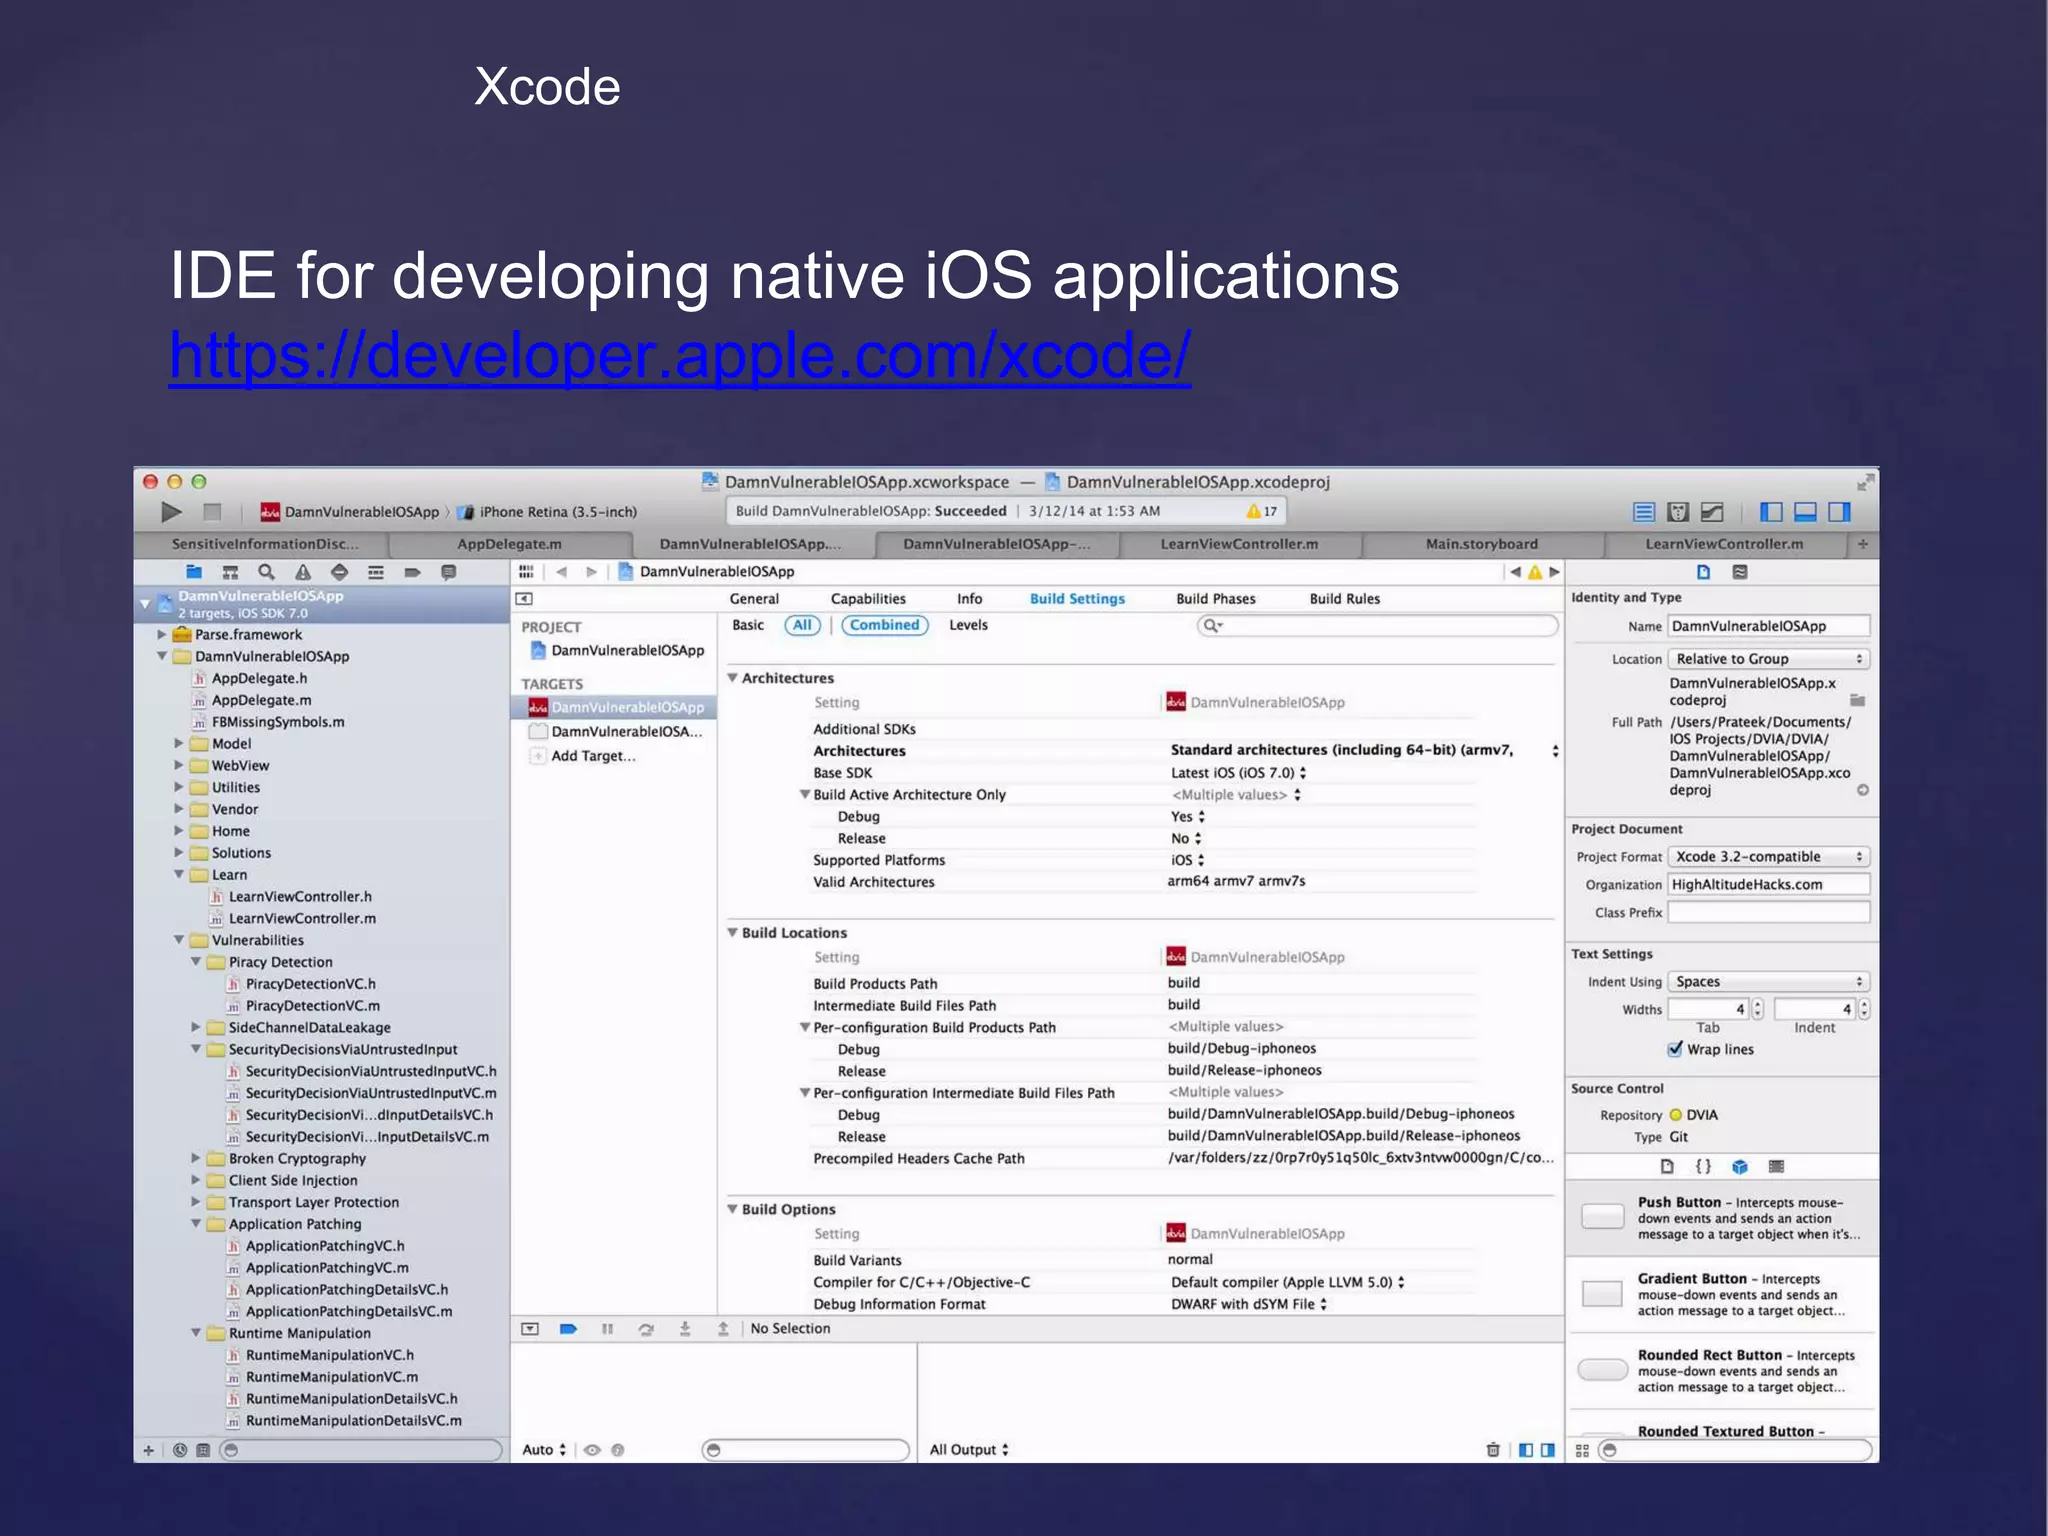Image resolution: width=2048 pixels, height=1536 pixels.
Task: Toggle Wrap lines checkbox
Action: pyautogui.click(x=1675, y=1049)
